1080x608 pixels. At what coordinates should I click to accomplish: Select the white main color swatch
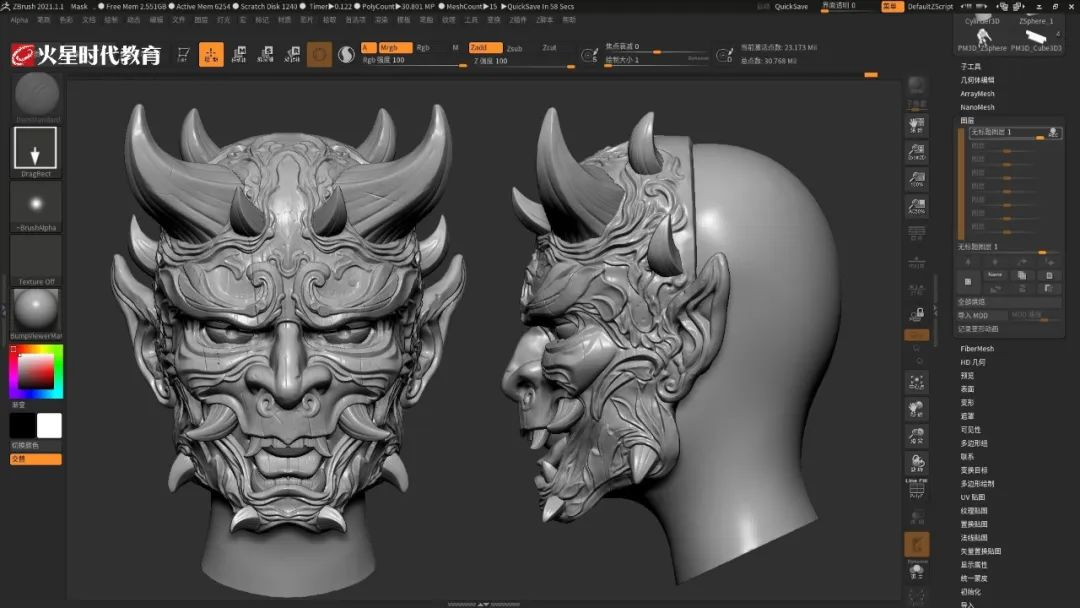click(49, 426)
